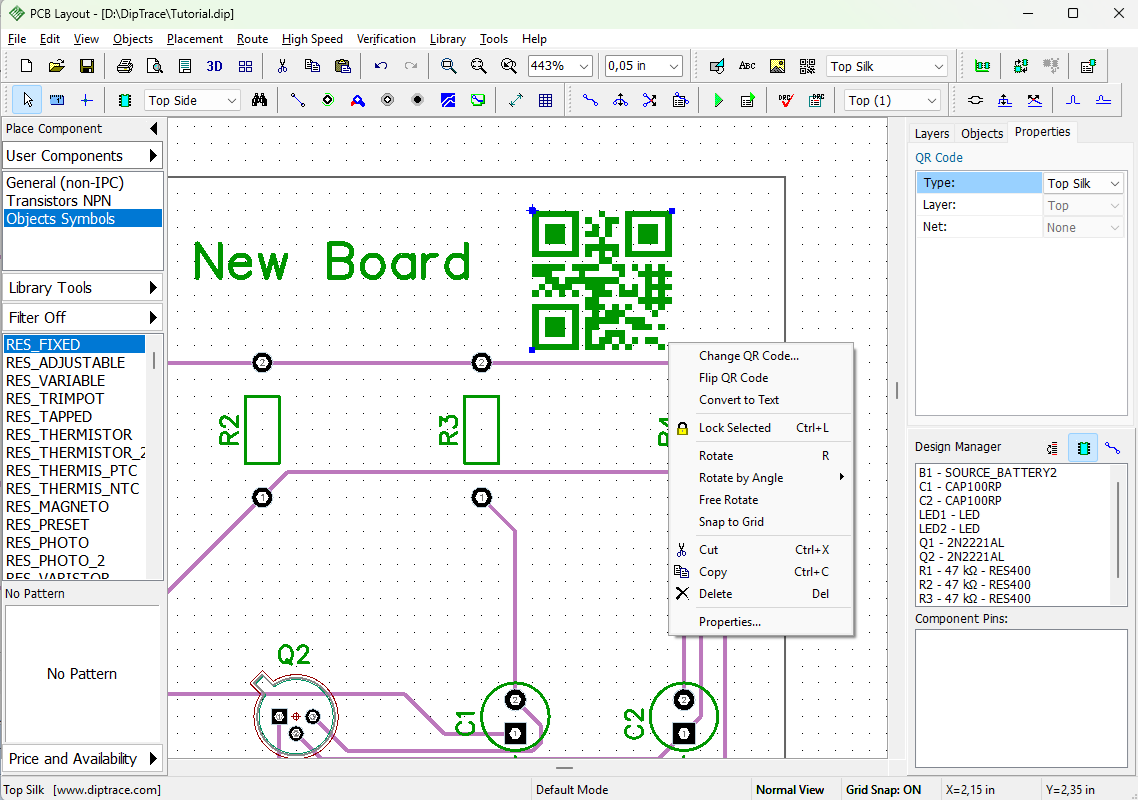The image size is (1138, 800).
Task: Switch to the Layers tab
Action: 932,133
